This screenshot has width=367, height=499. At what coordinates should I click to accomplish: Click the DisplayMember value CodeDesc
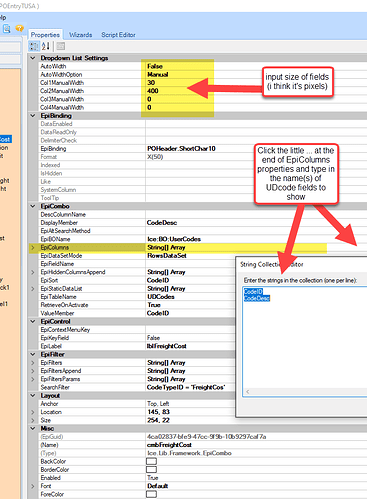162,223
